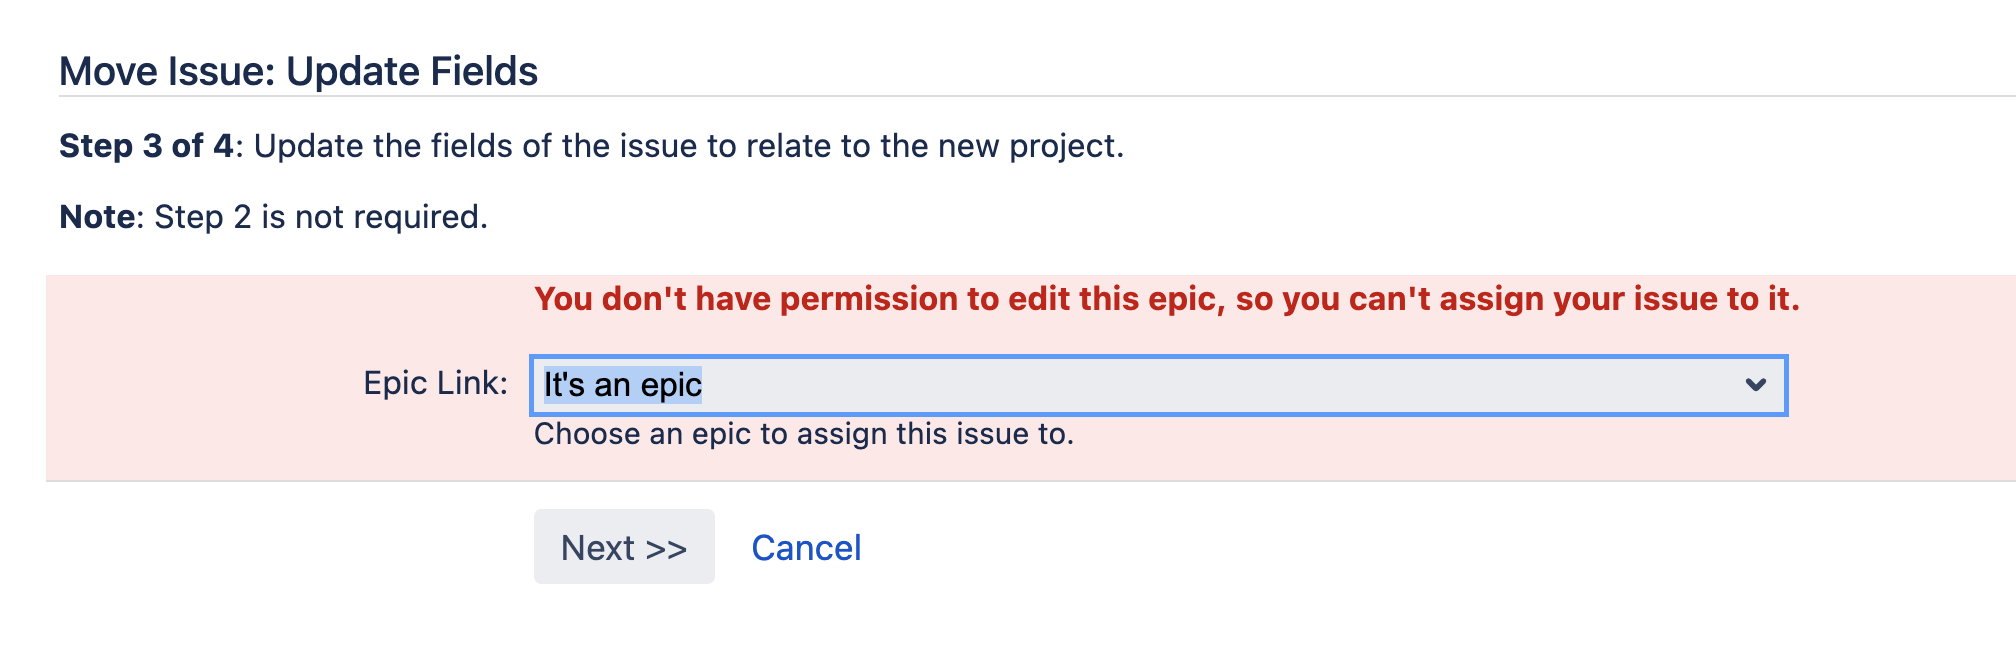
Task: Click the red permission error message
Action: pyautogui.click(x=1166, y=299)
